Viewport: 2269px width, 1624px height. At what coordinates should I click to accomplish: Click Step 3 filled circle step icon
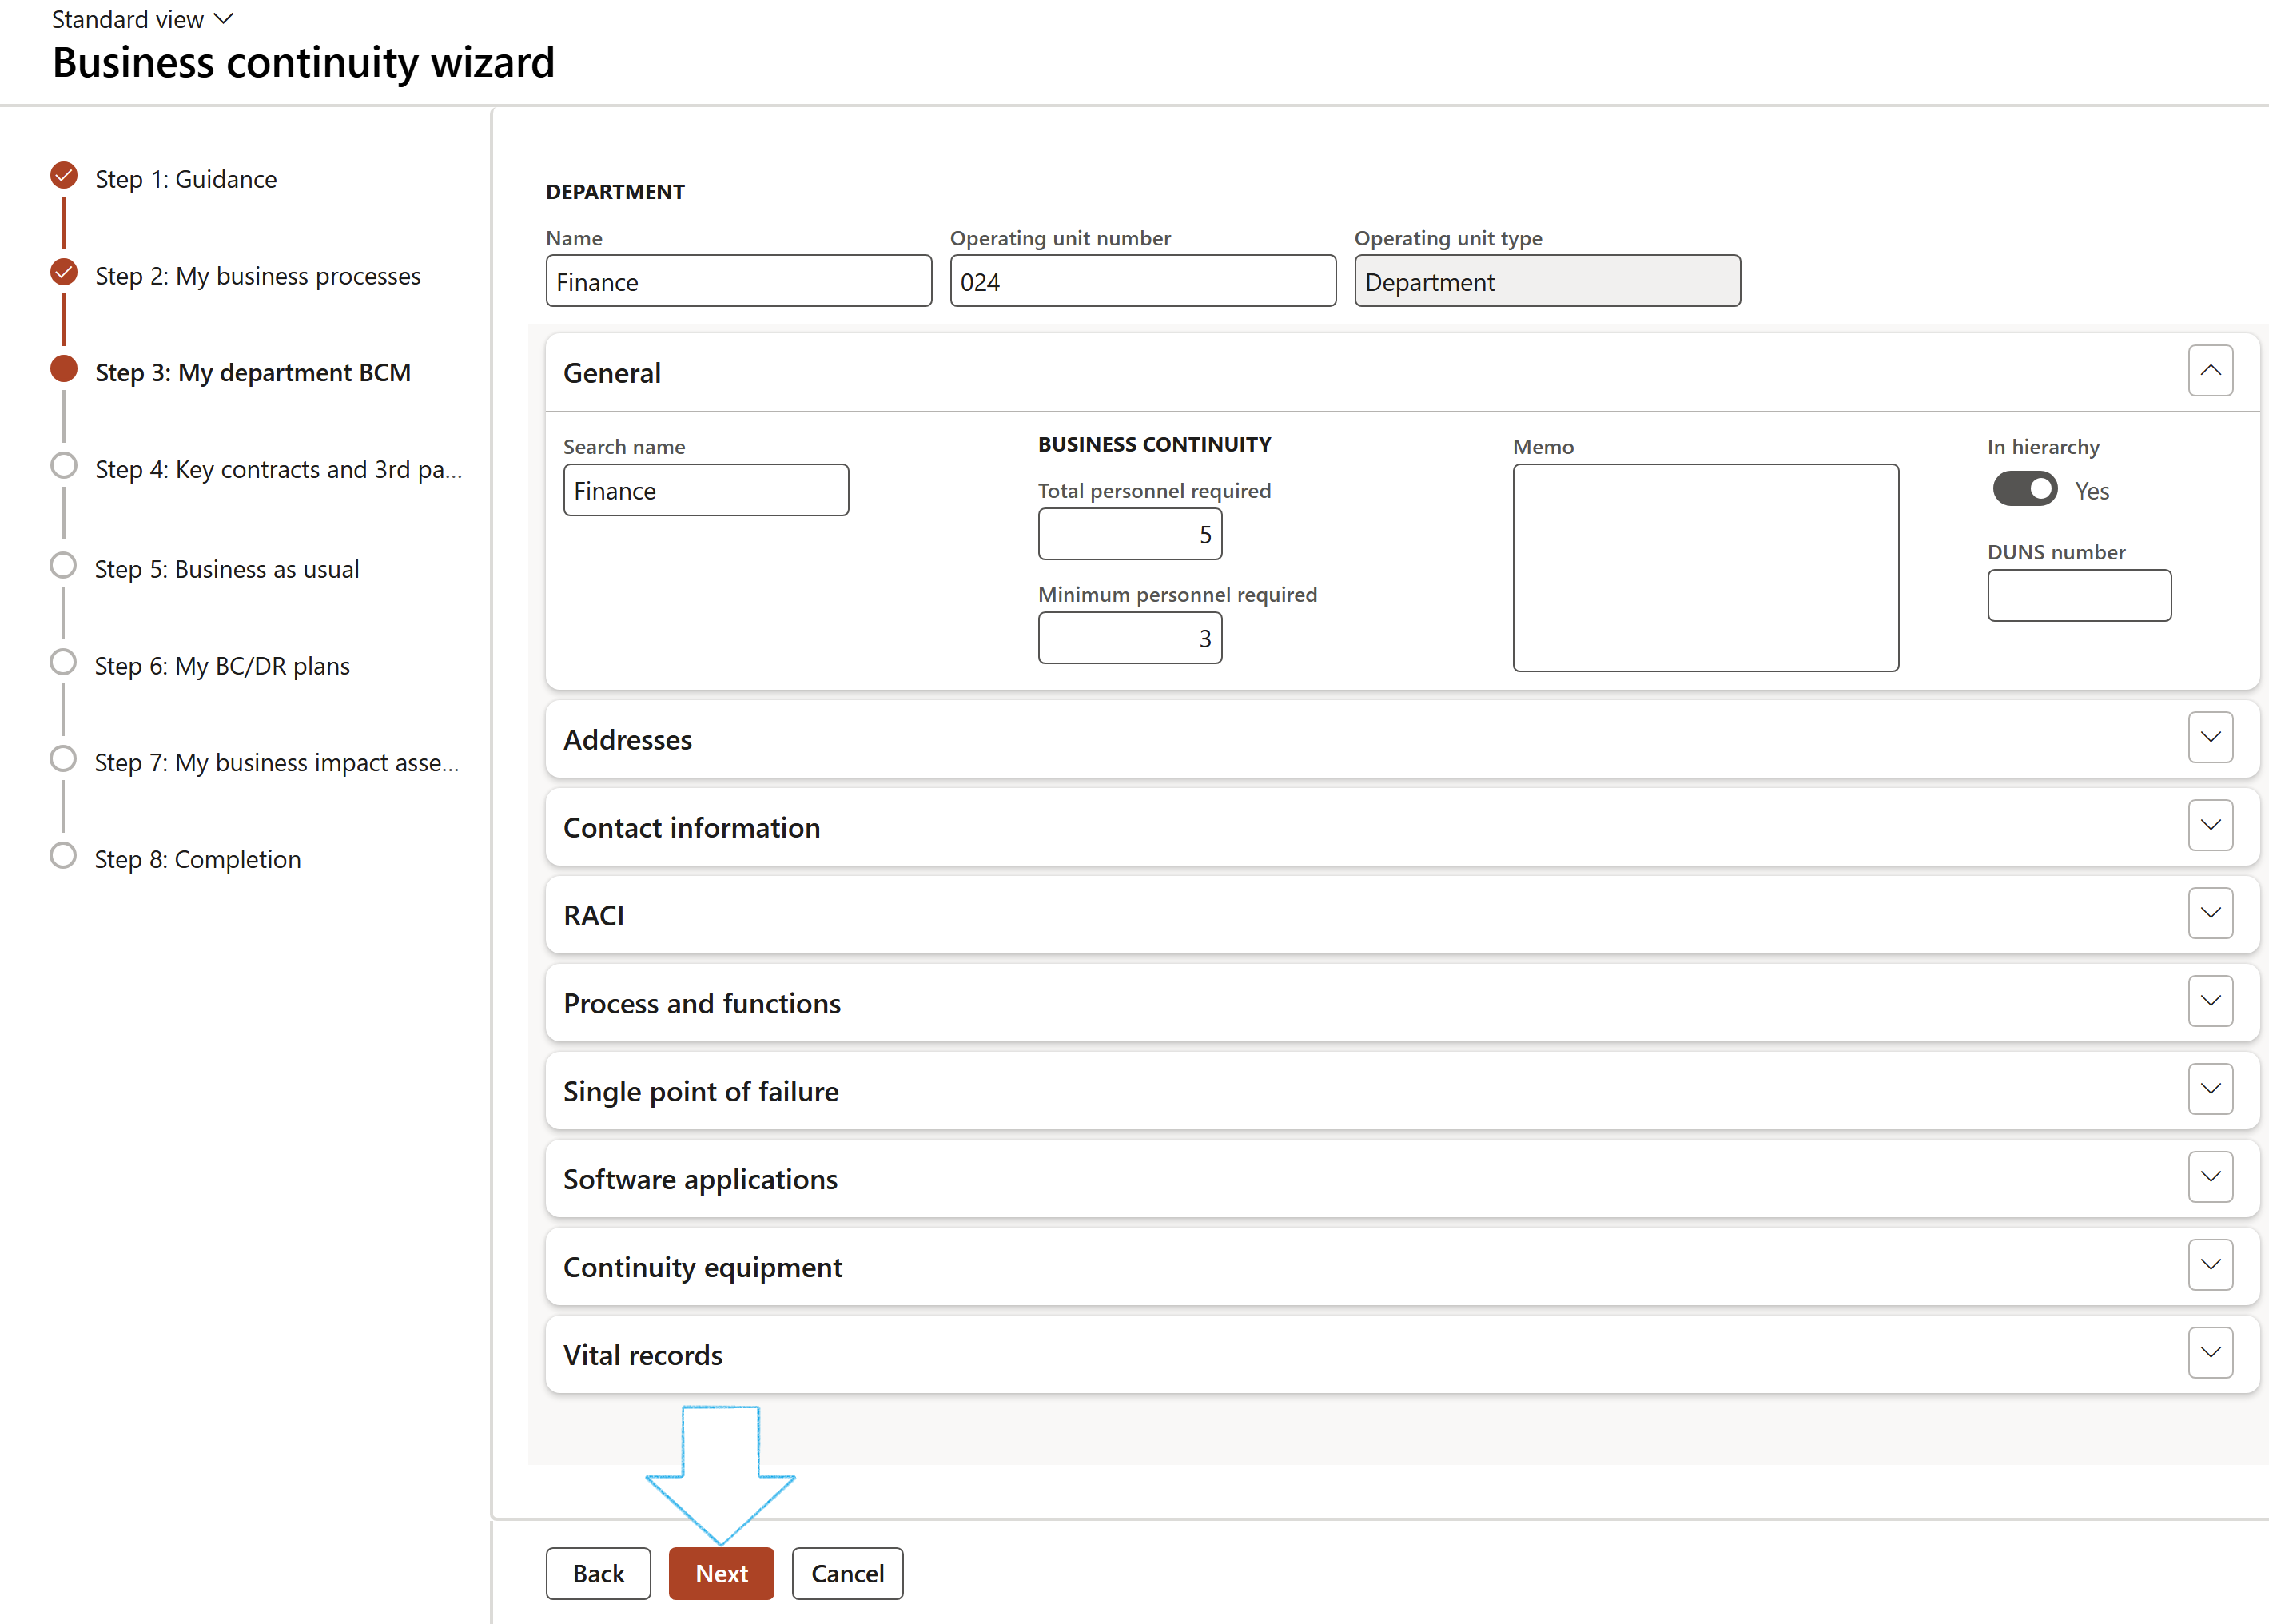pos(64,369)
